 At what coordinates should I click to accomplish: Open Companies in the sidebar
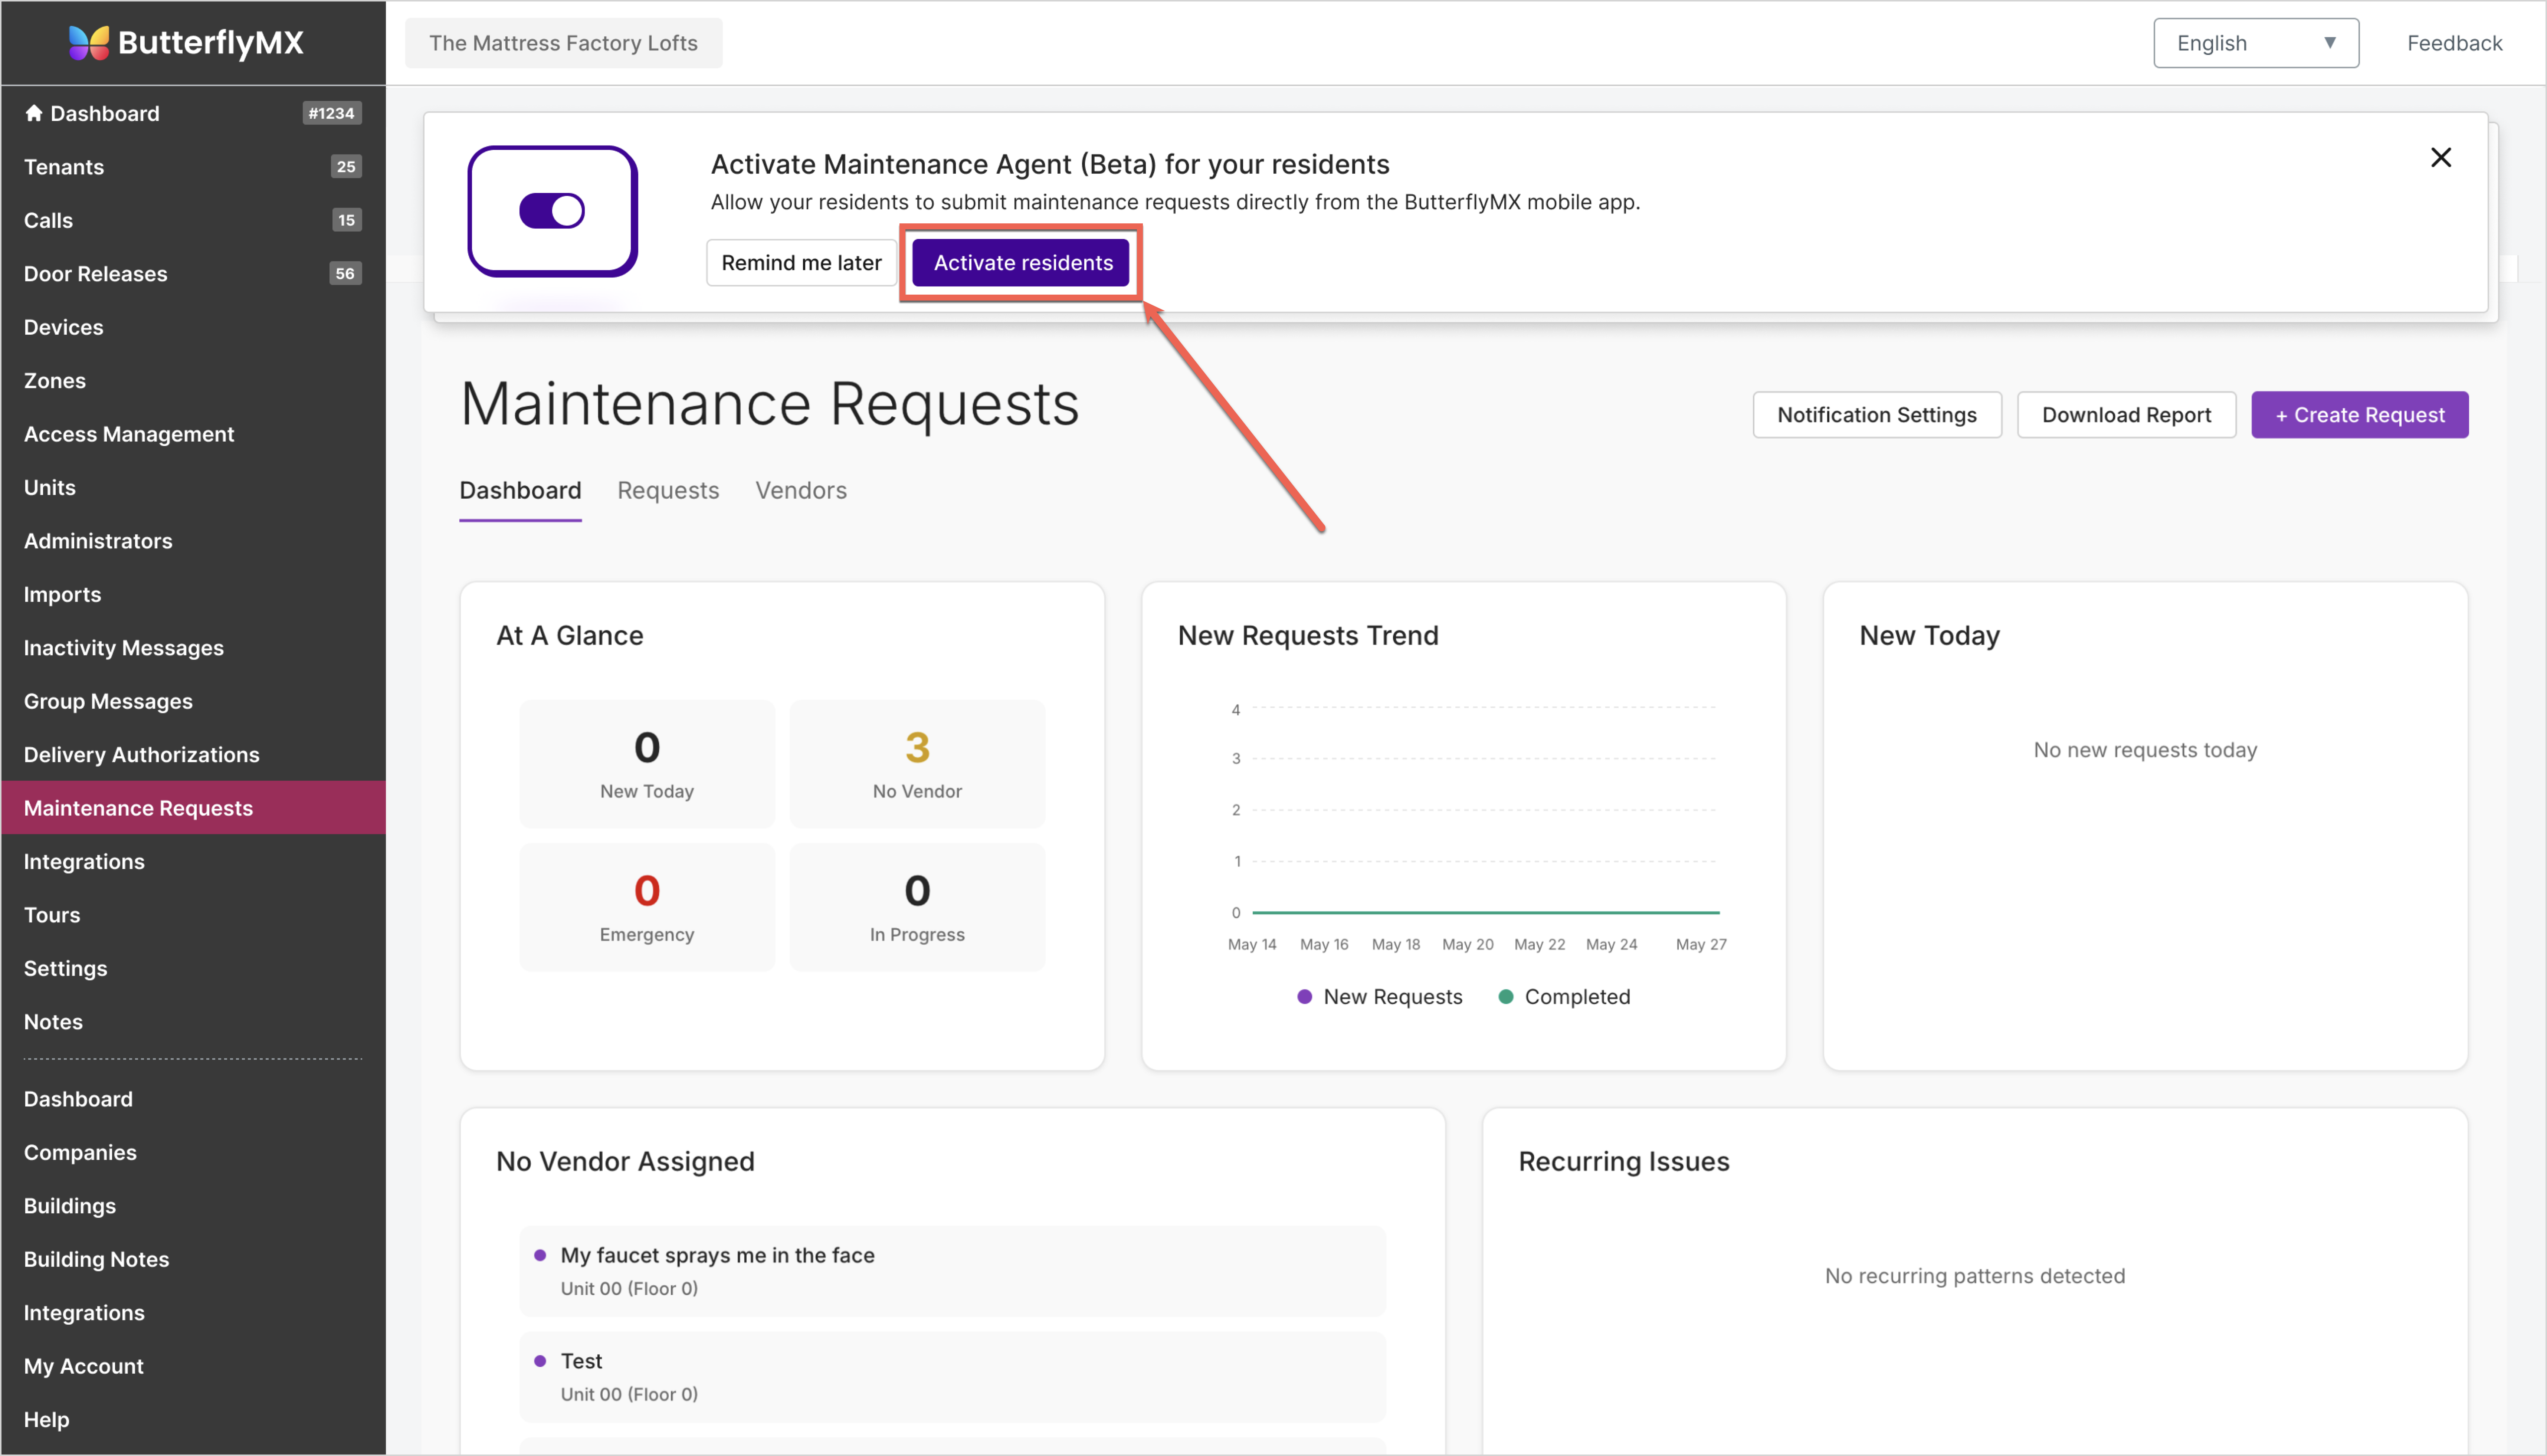(x=193, y=1153)
